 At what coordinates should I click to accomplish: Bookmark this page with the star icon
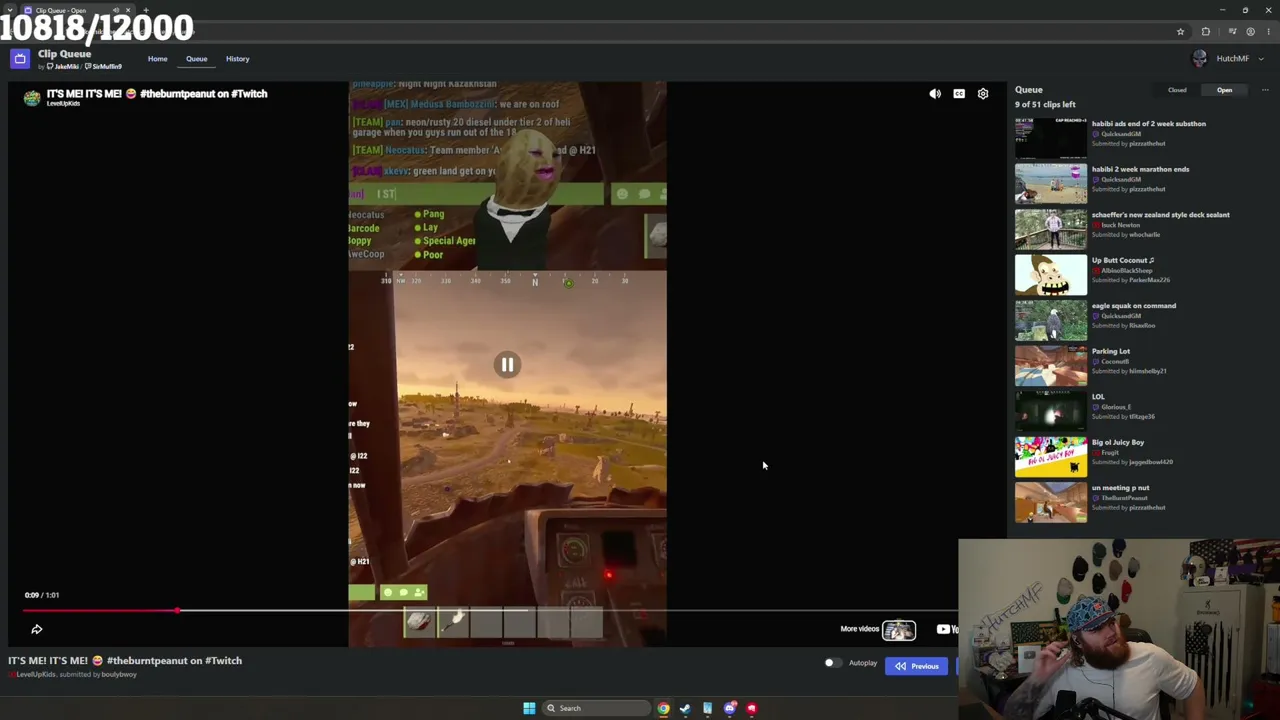(1181, 32)
